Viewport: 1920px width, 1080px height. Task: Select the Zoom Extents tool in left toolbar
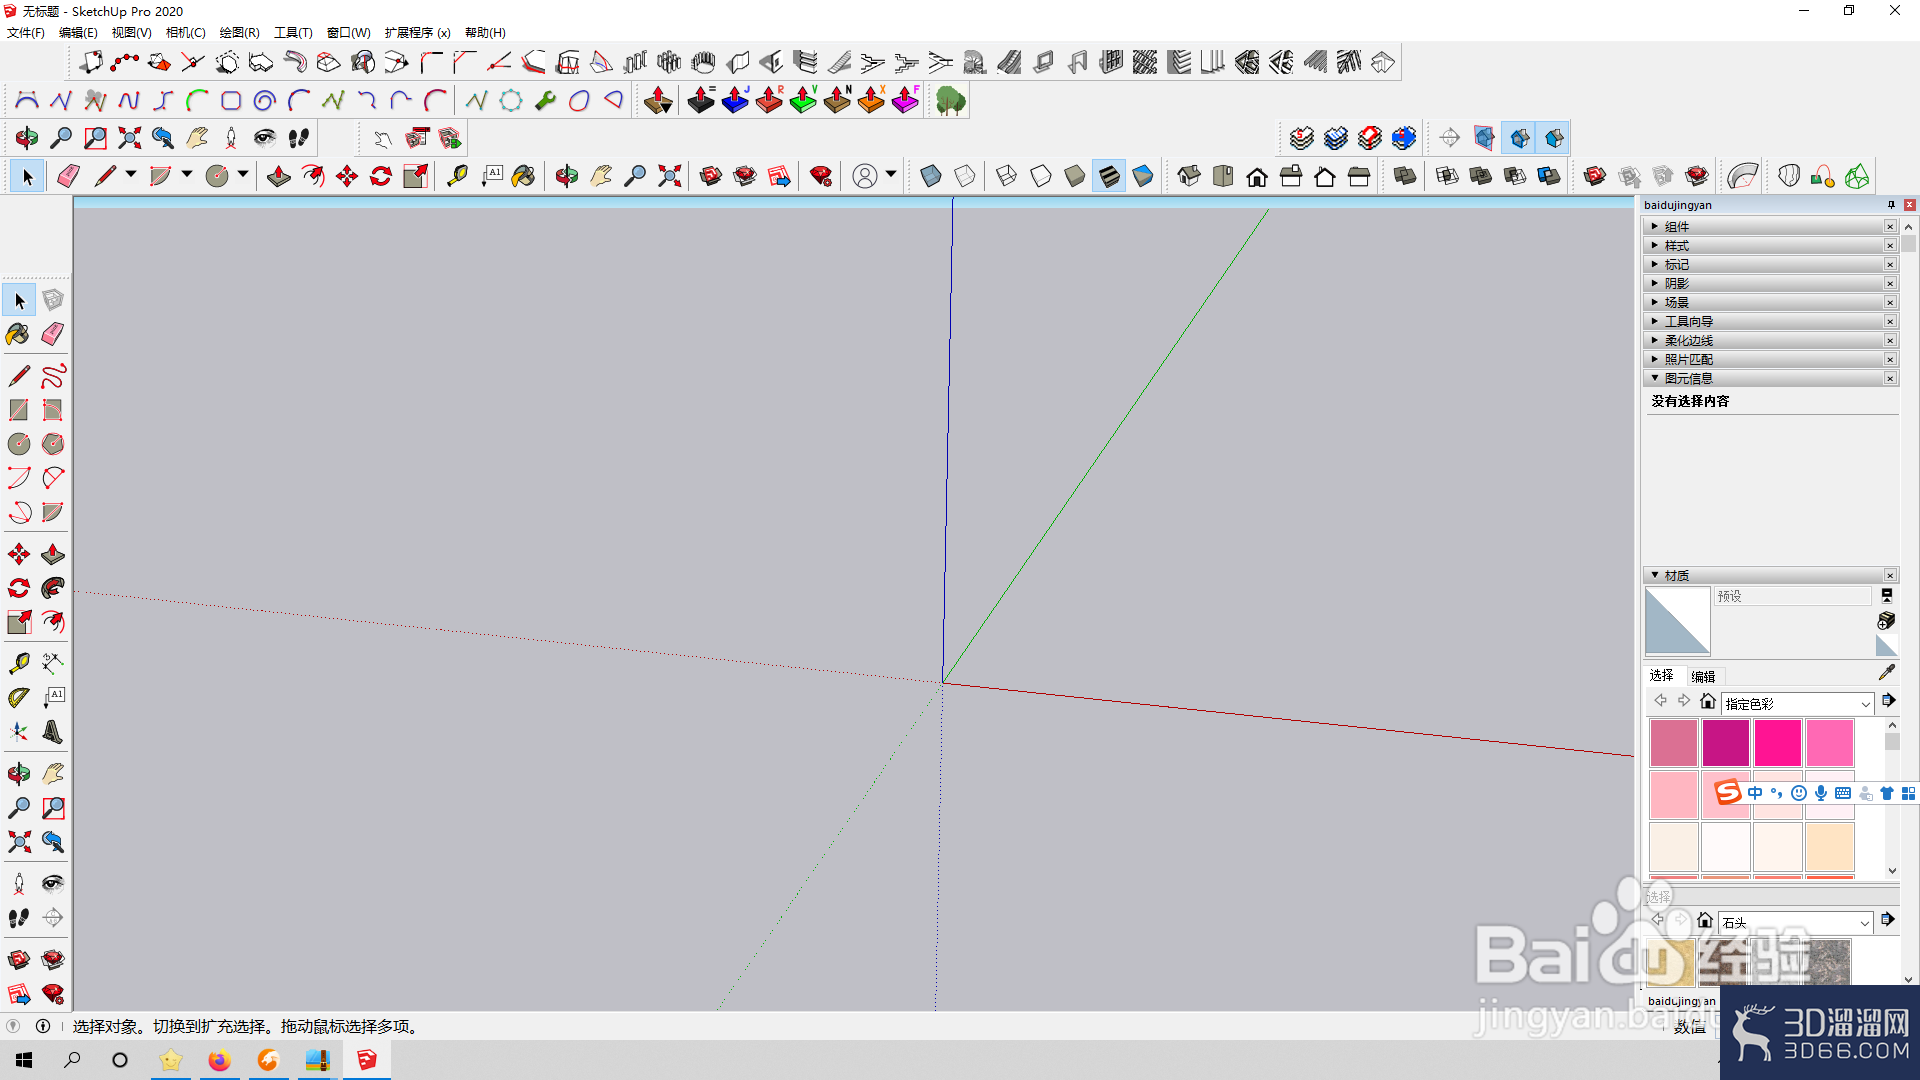[x=19, y=841]
